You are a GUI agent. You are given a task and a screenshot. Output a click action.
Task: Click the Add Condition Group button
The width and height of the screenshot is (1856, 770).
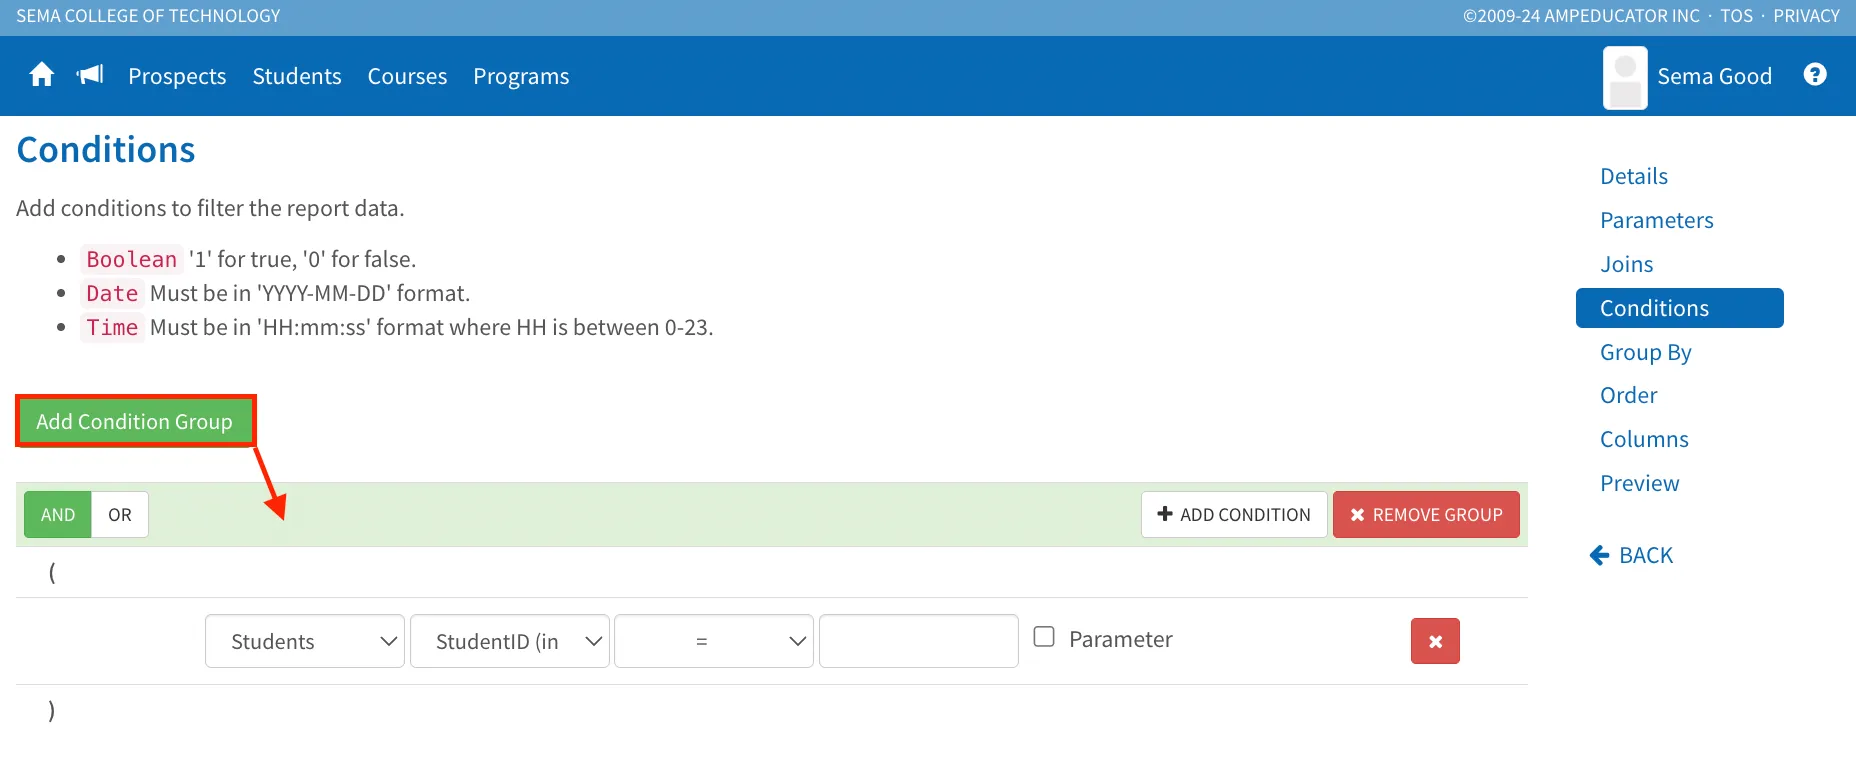(x=135, y=422)
